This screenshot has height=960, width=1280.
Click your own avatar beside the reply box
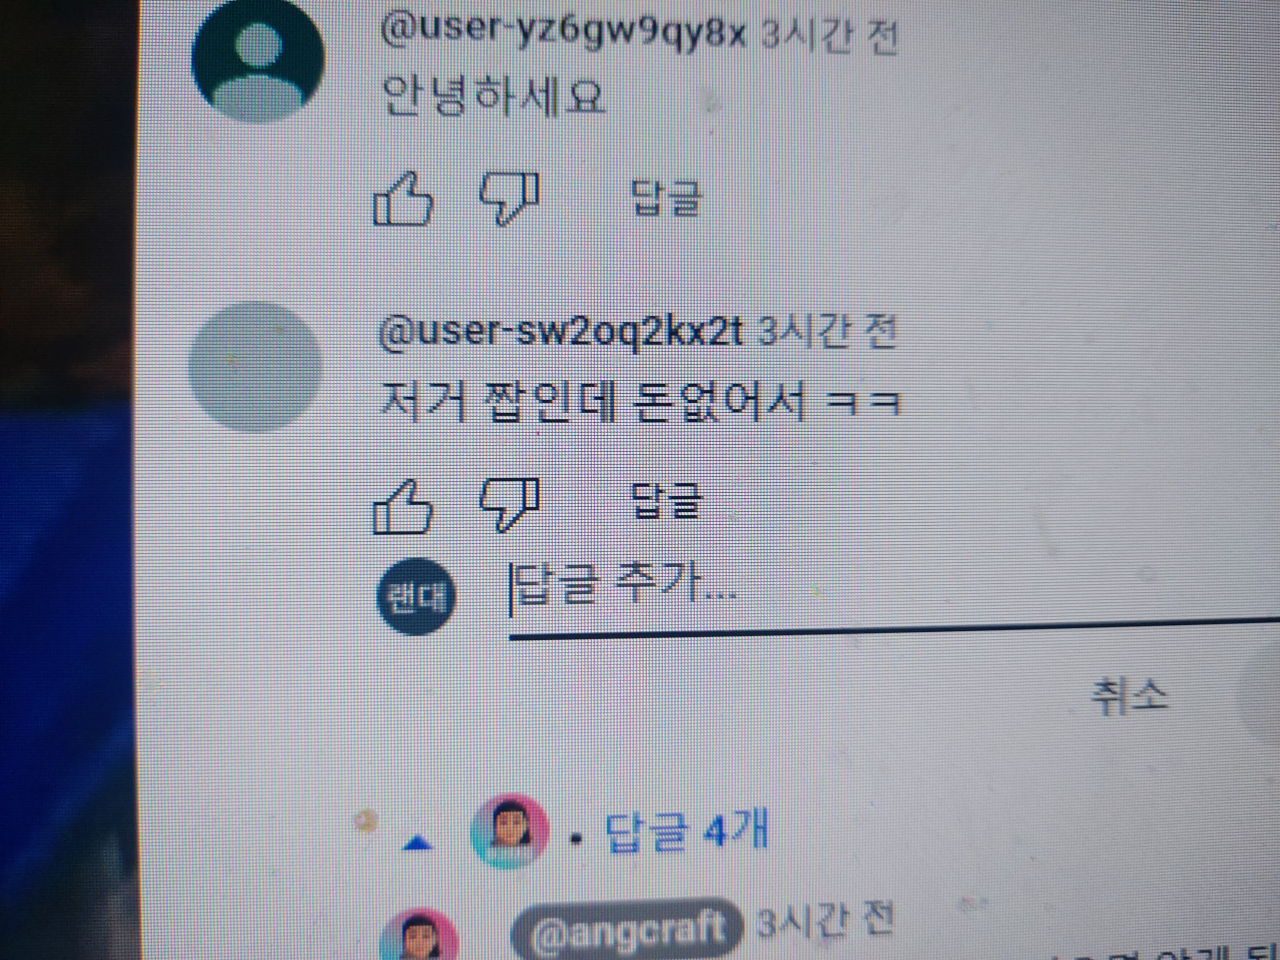tap(416, 597)
